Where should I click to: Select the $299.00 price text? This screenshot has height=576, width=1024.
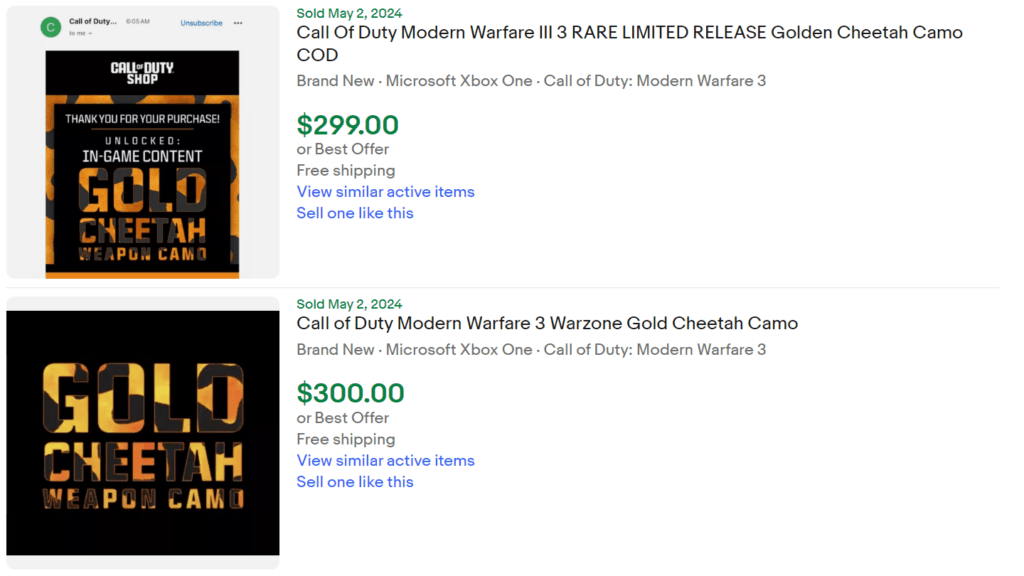click(348, 125)
